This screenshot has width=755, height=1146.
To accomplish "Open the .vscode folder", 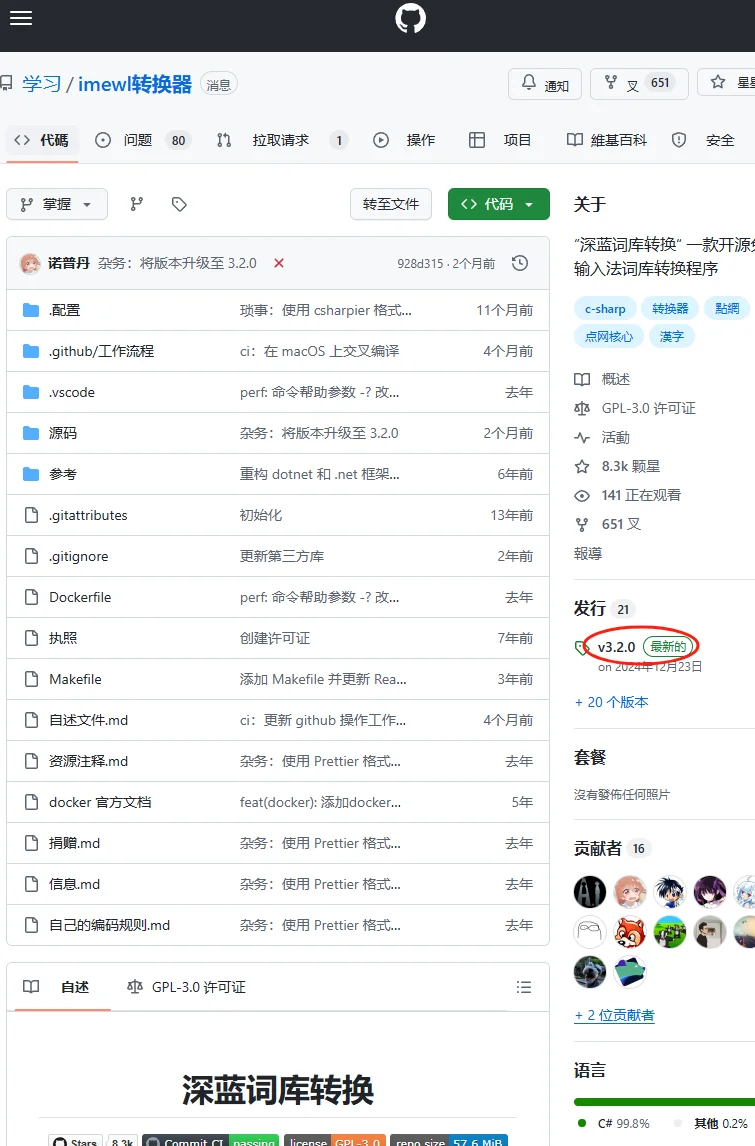I will (x=72, y=392).
